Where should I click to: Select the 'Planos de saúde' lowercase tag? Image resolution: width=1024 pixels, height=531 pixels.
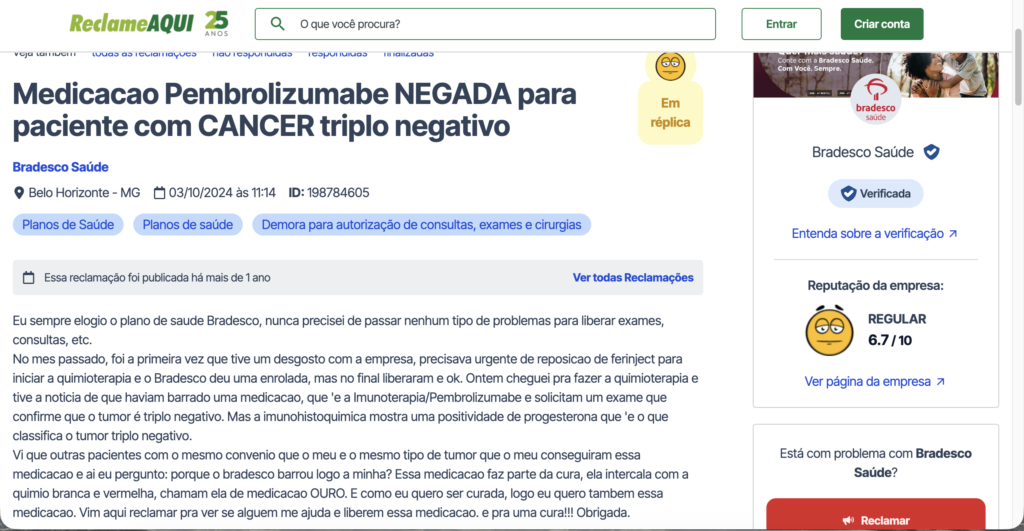point(188,225)
